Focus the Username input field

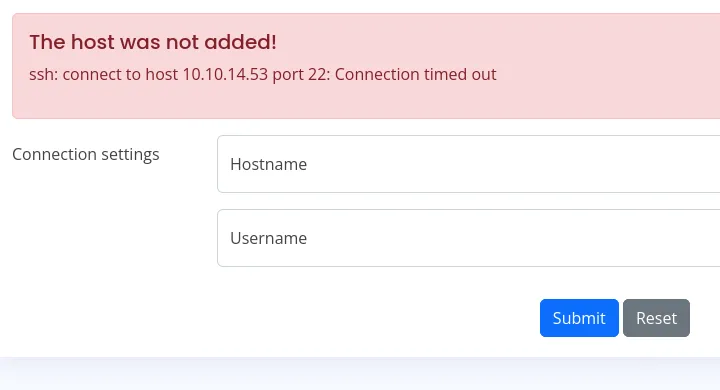tap(468, 238)
